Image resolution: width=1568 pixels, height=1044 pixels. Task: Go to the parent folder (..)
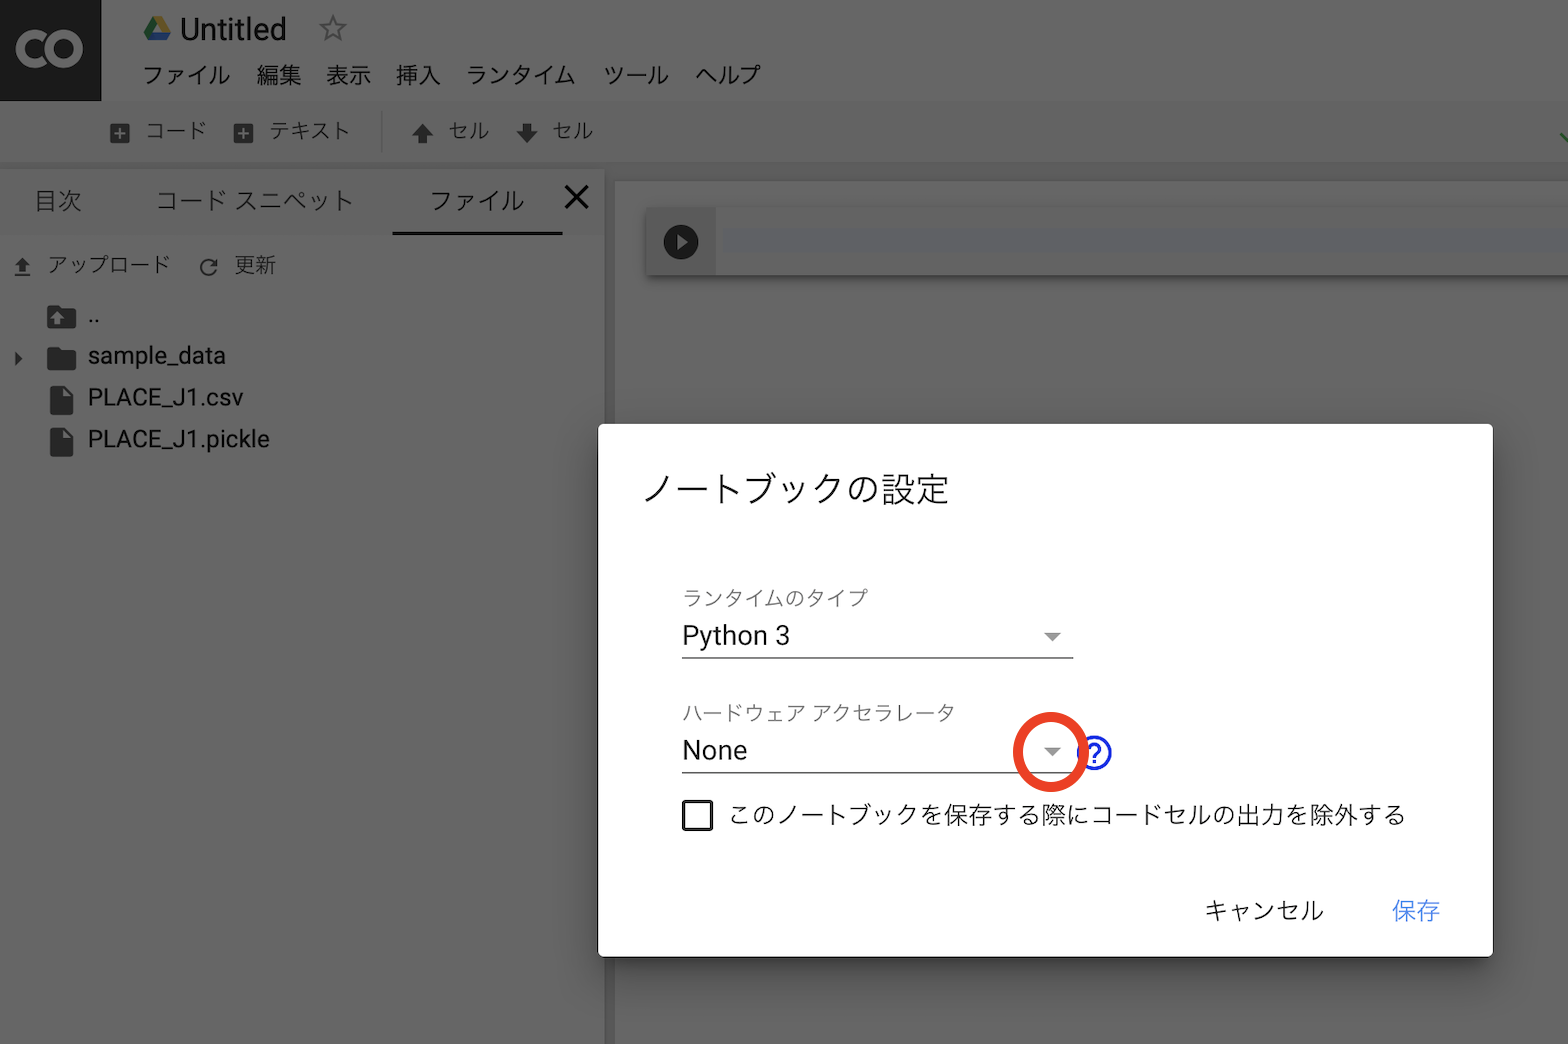coord(72,318)
